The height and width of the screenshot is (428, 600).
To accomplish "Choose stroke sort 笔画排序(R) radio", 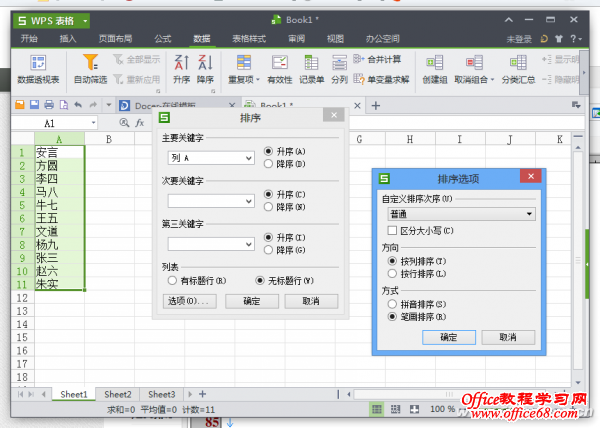I will coord(392,317).
